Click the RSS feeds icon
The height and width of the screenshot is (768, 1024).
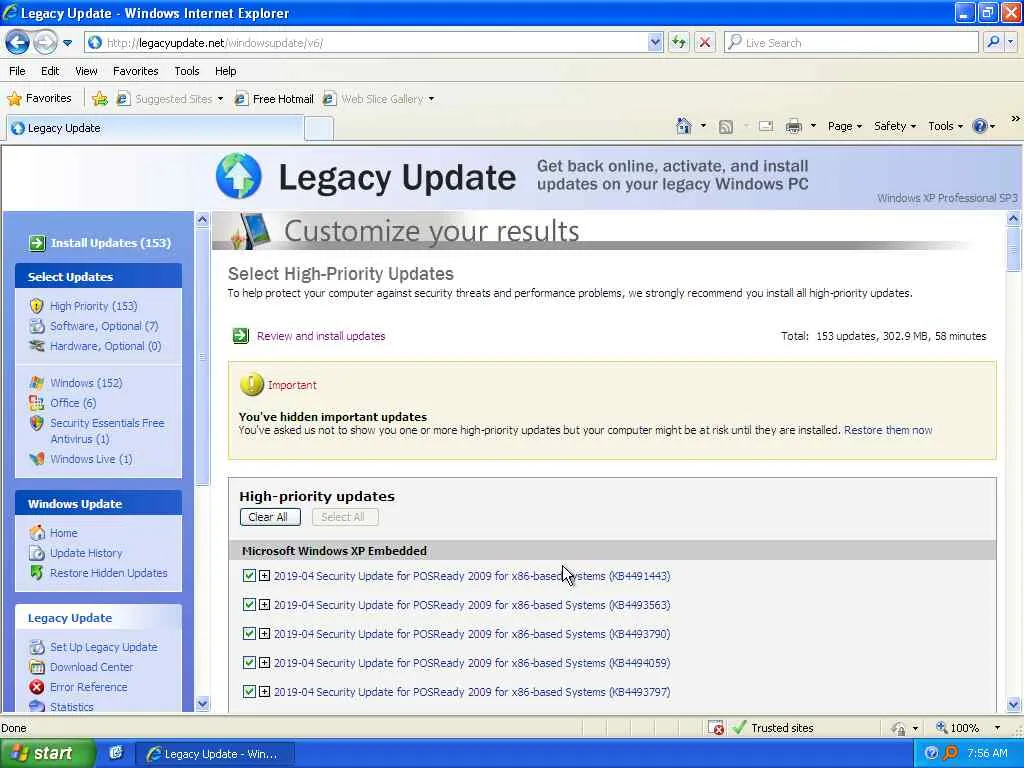coord(725,126)
